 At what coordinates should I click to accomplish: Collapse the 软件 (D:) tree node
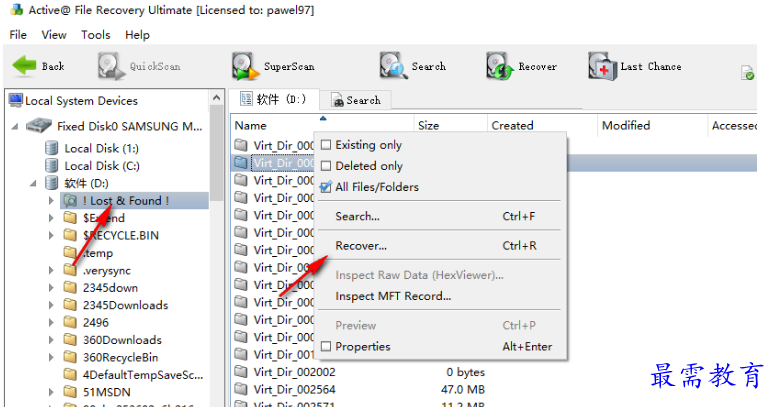(33, 184)
